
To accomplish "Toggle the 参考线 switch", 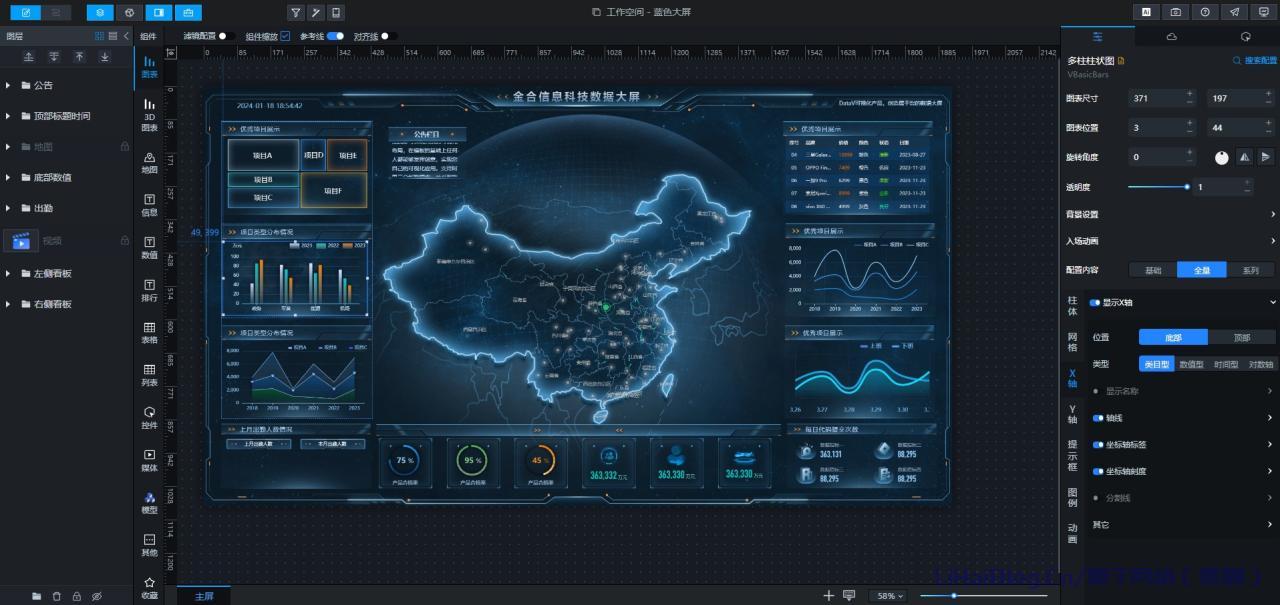I will [x=335, y=36].
